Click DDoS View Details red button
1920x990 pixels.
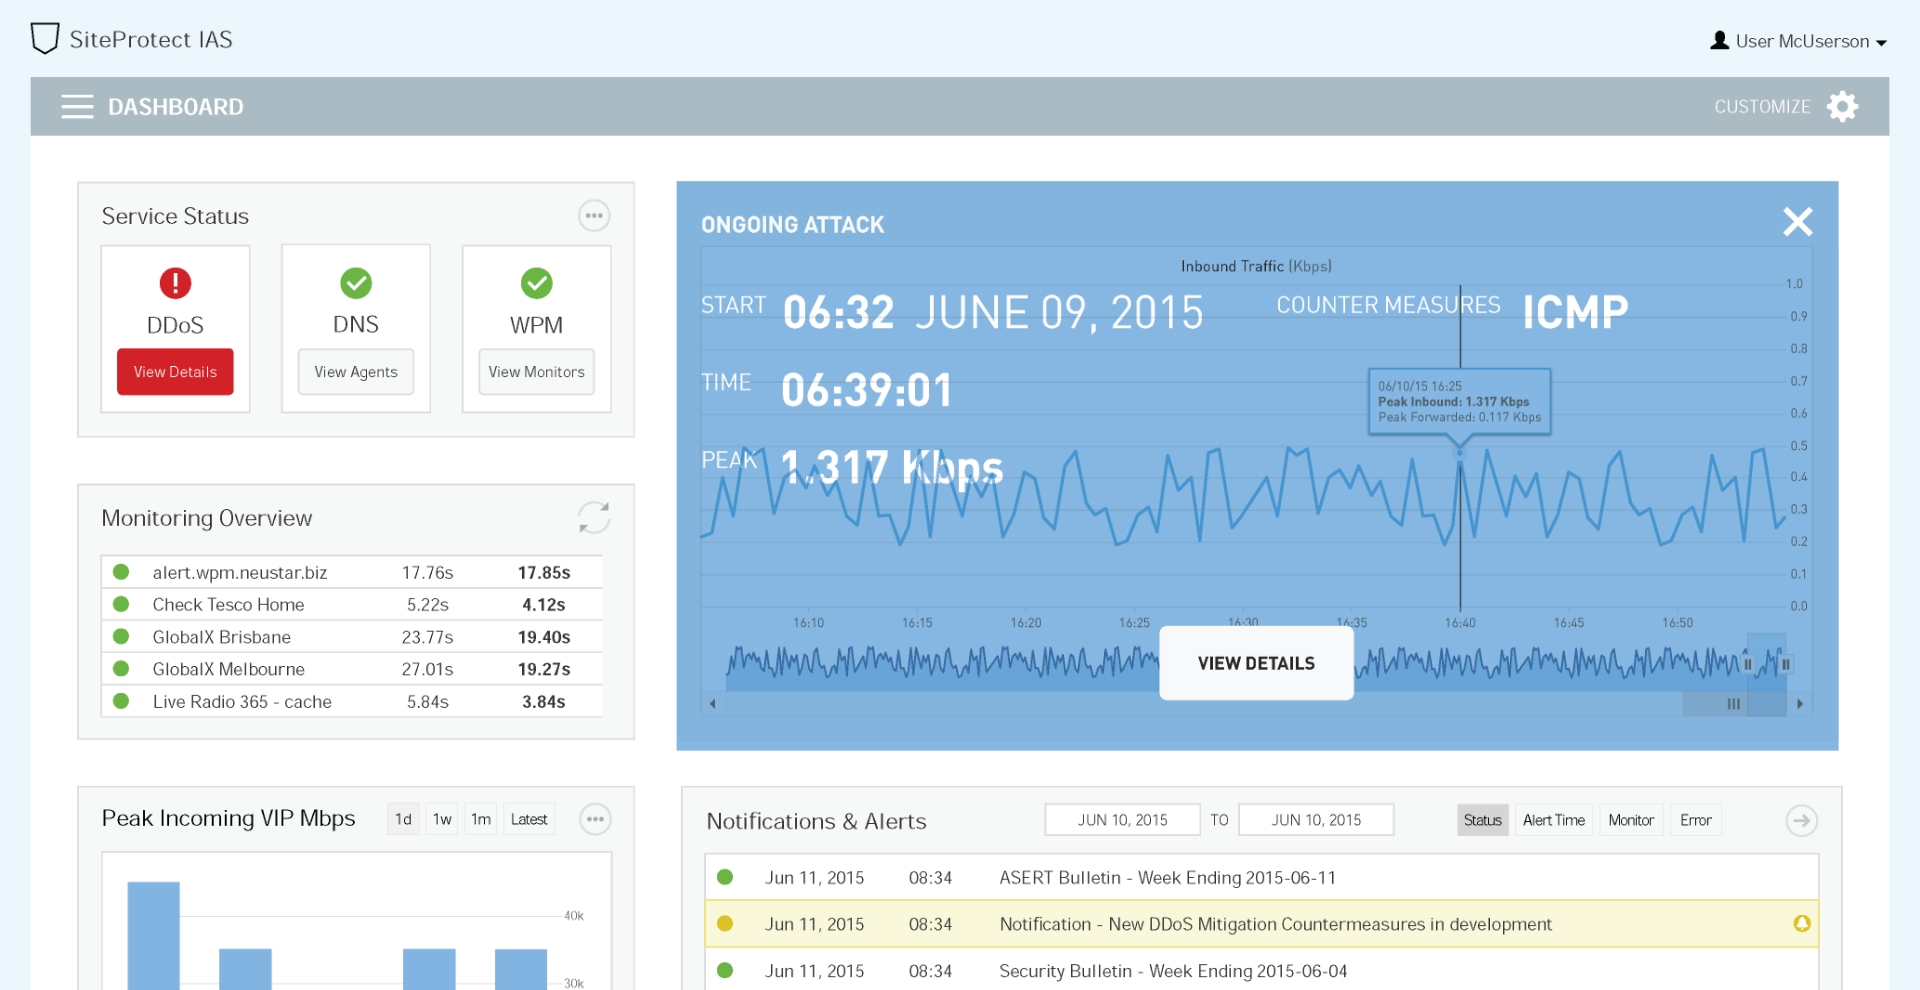click(x=175, y=372)
